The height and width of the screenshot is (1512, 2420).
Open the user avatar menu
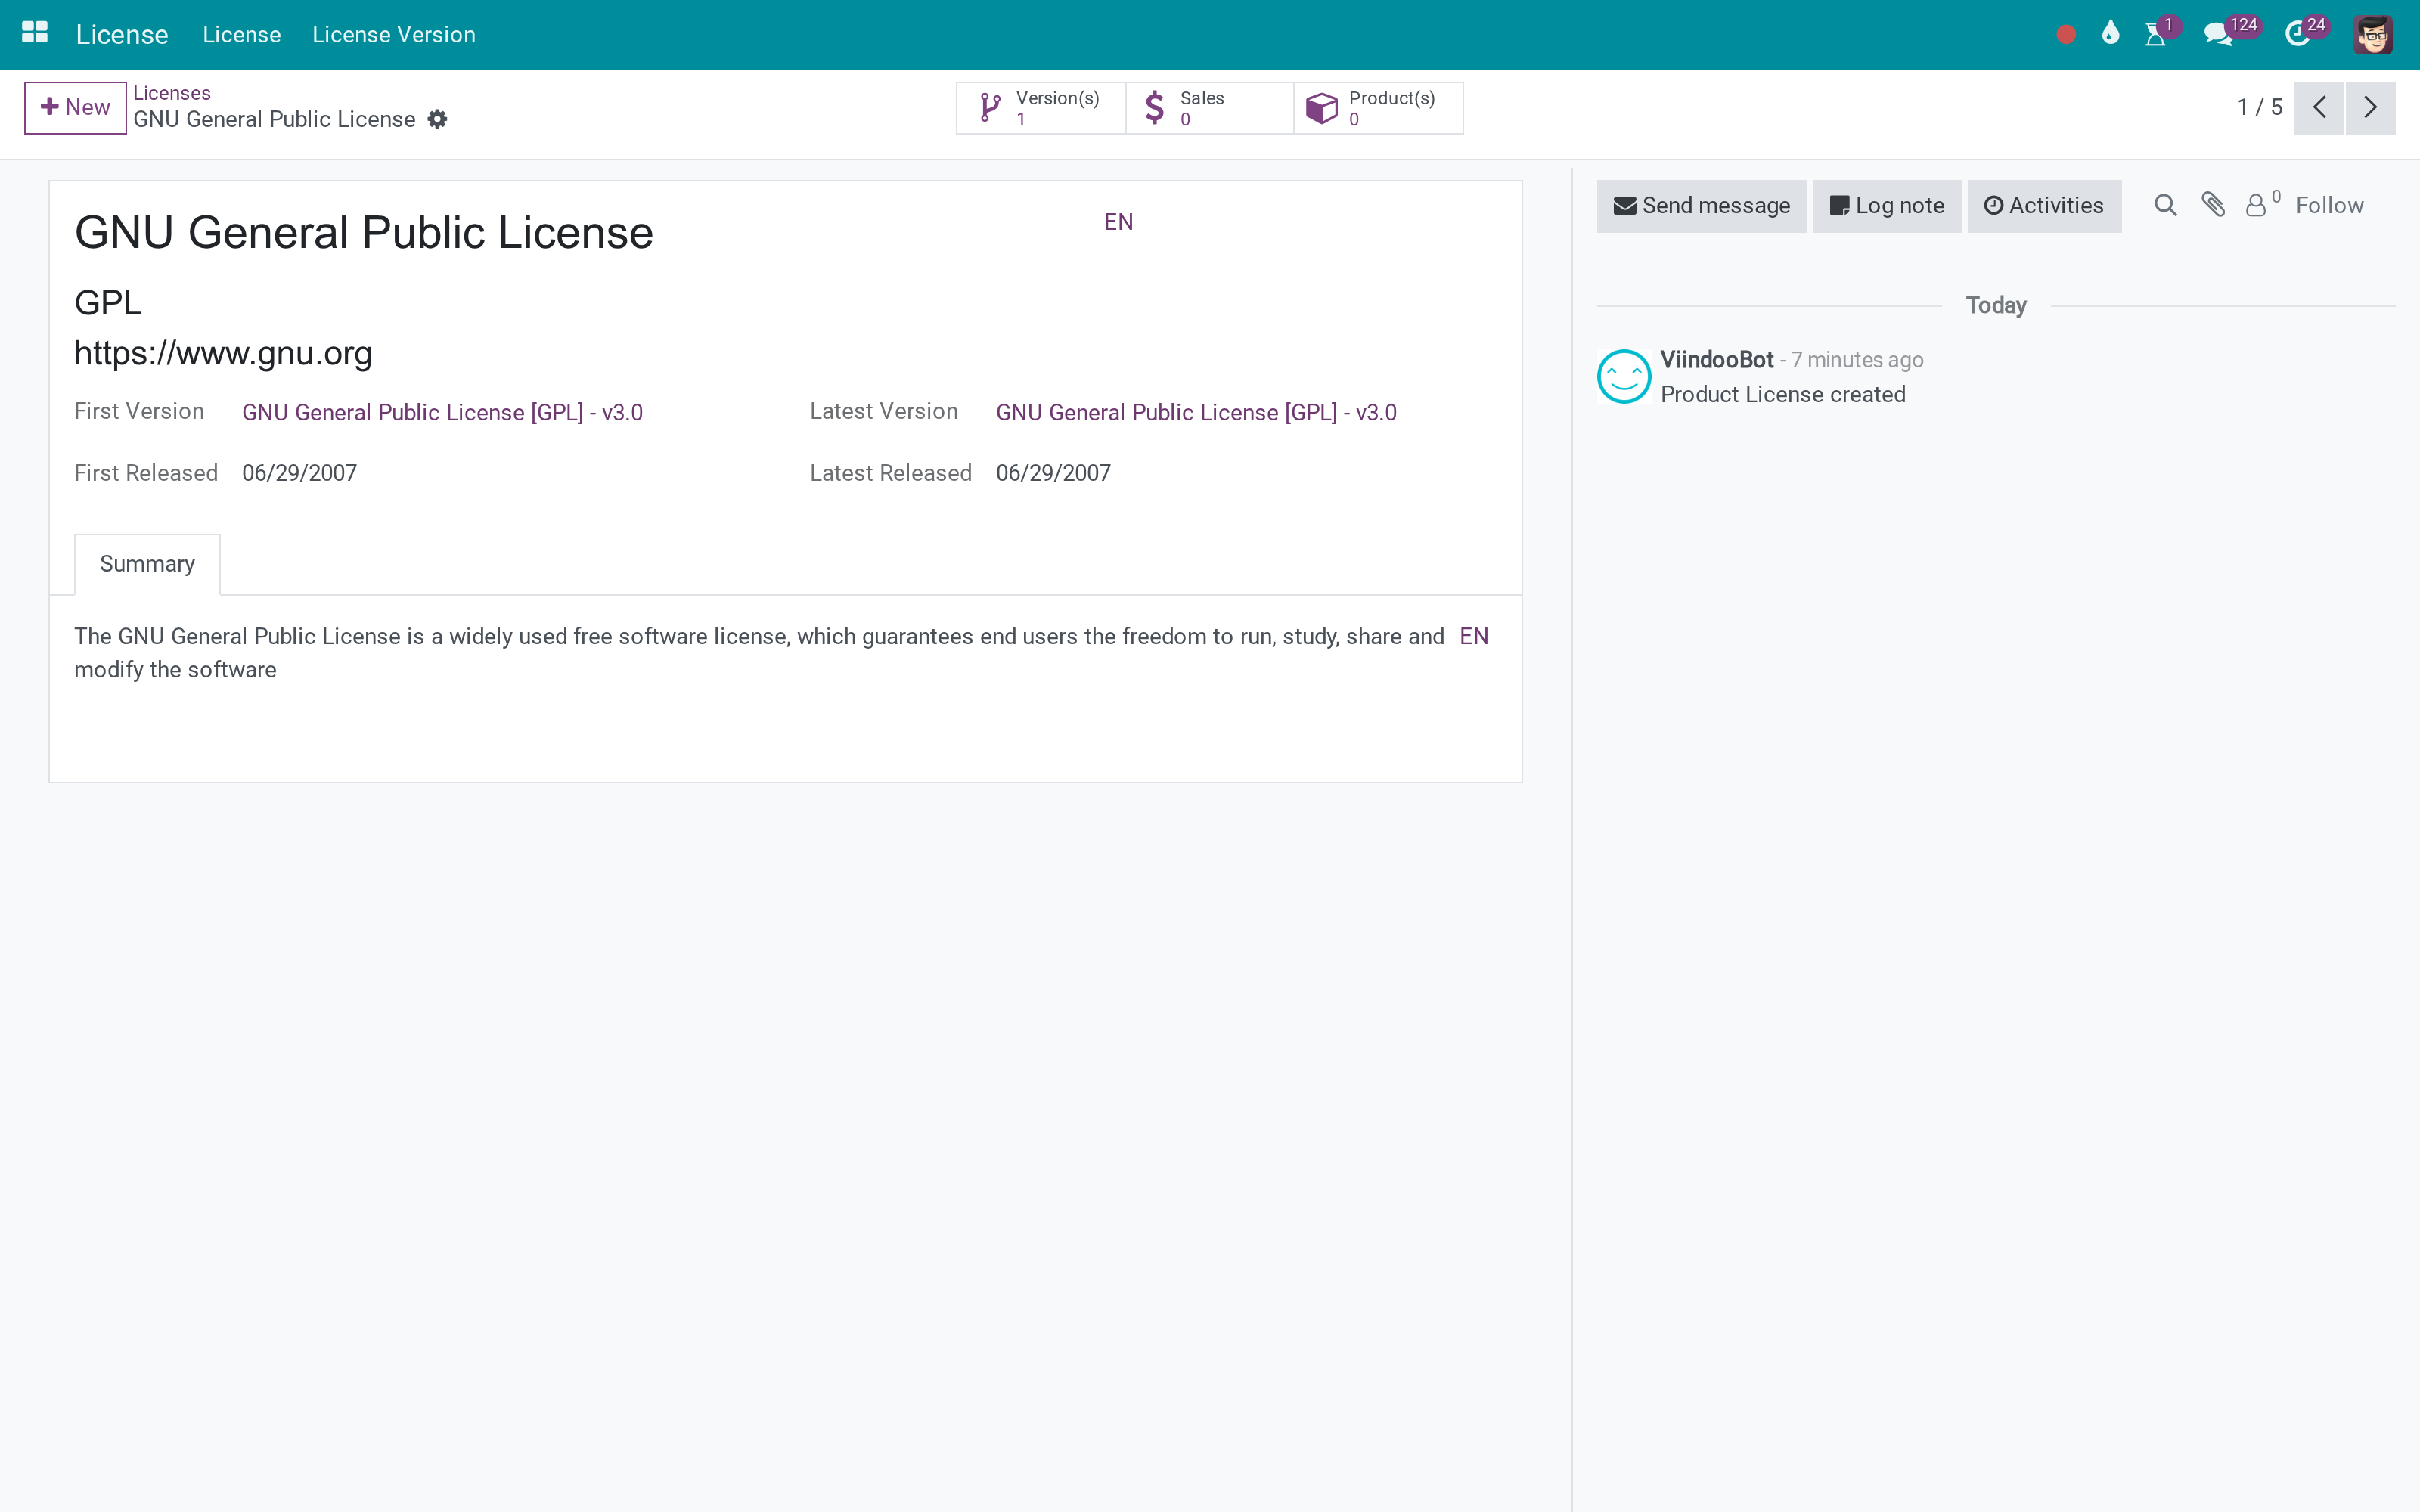coord(2372,35)
